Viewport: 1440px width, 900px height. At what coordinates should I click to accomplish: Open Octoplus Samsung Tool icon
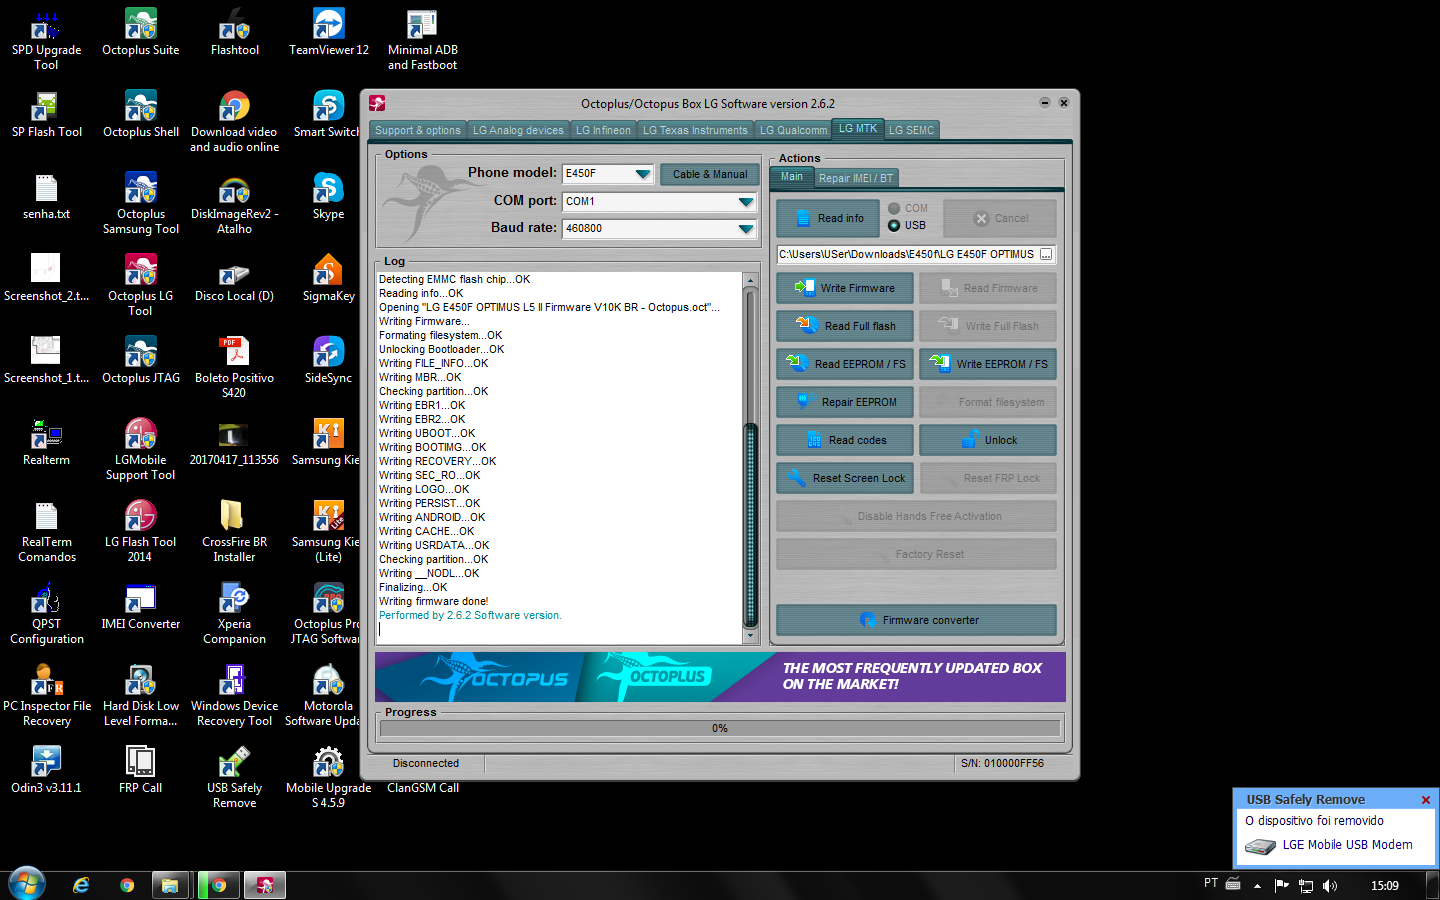pos(141,204)
